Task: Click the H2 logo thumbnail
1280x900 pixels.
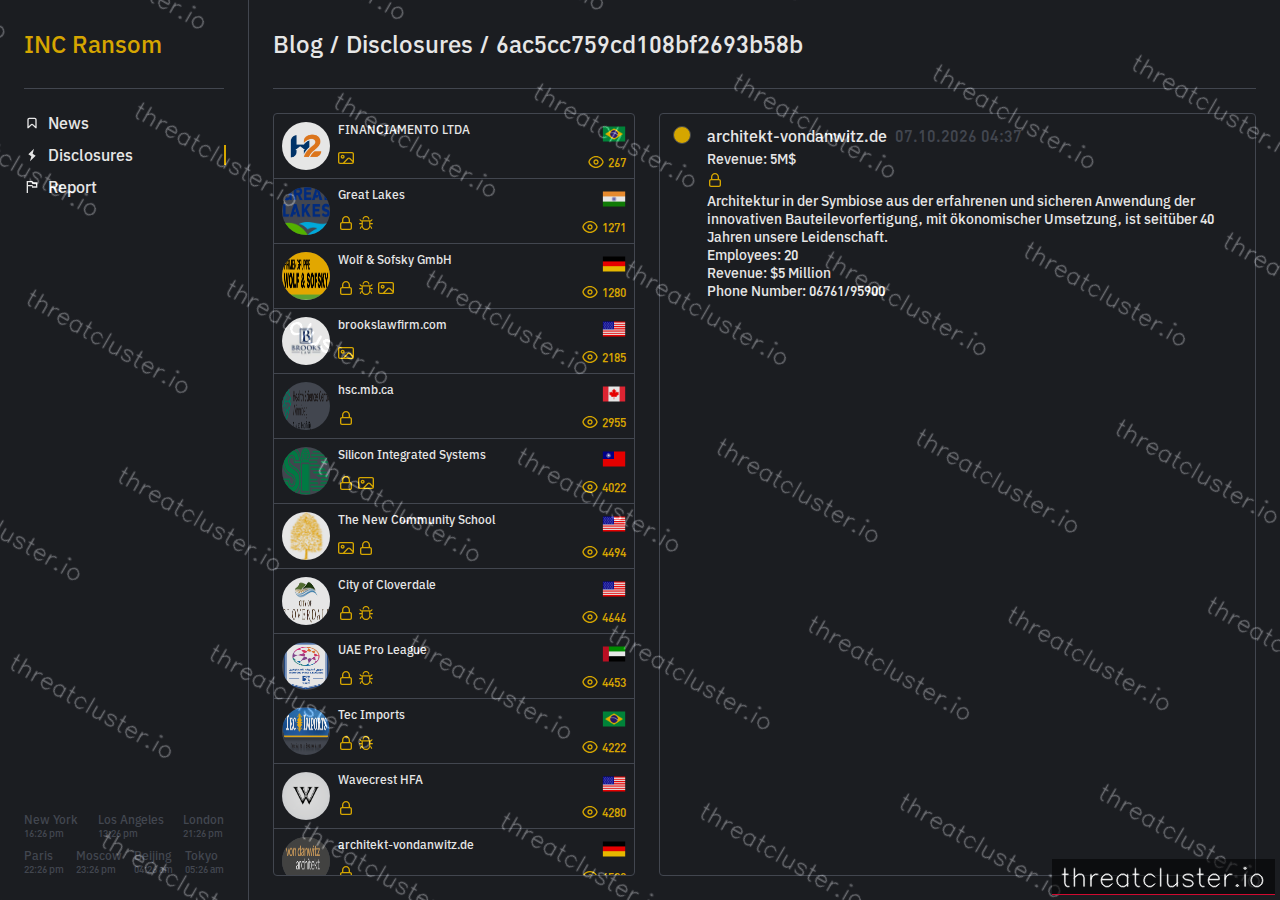Action: (306, 146)
